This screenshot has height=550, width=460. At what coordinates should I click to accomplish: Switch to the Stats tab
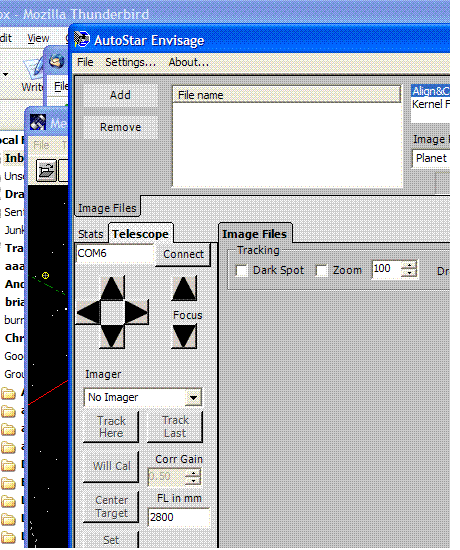tap(91, 234)
